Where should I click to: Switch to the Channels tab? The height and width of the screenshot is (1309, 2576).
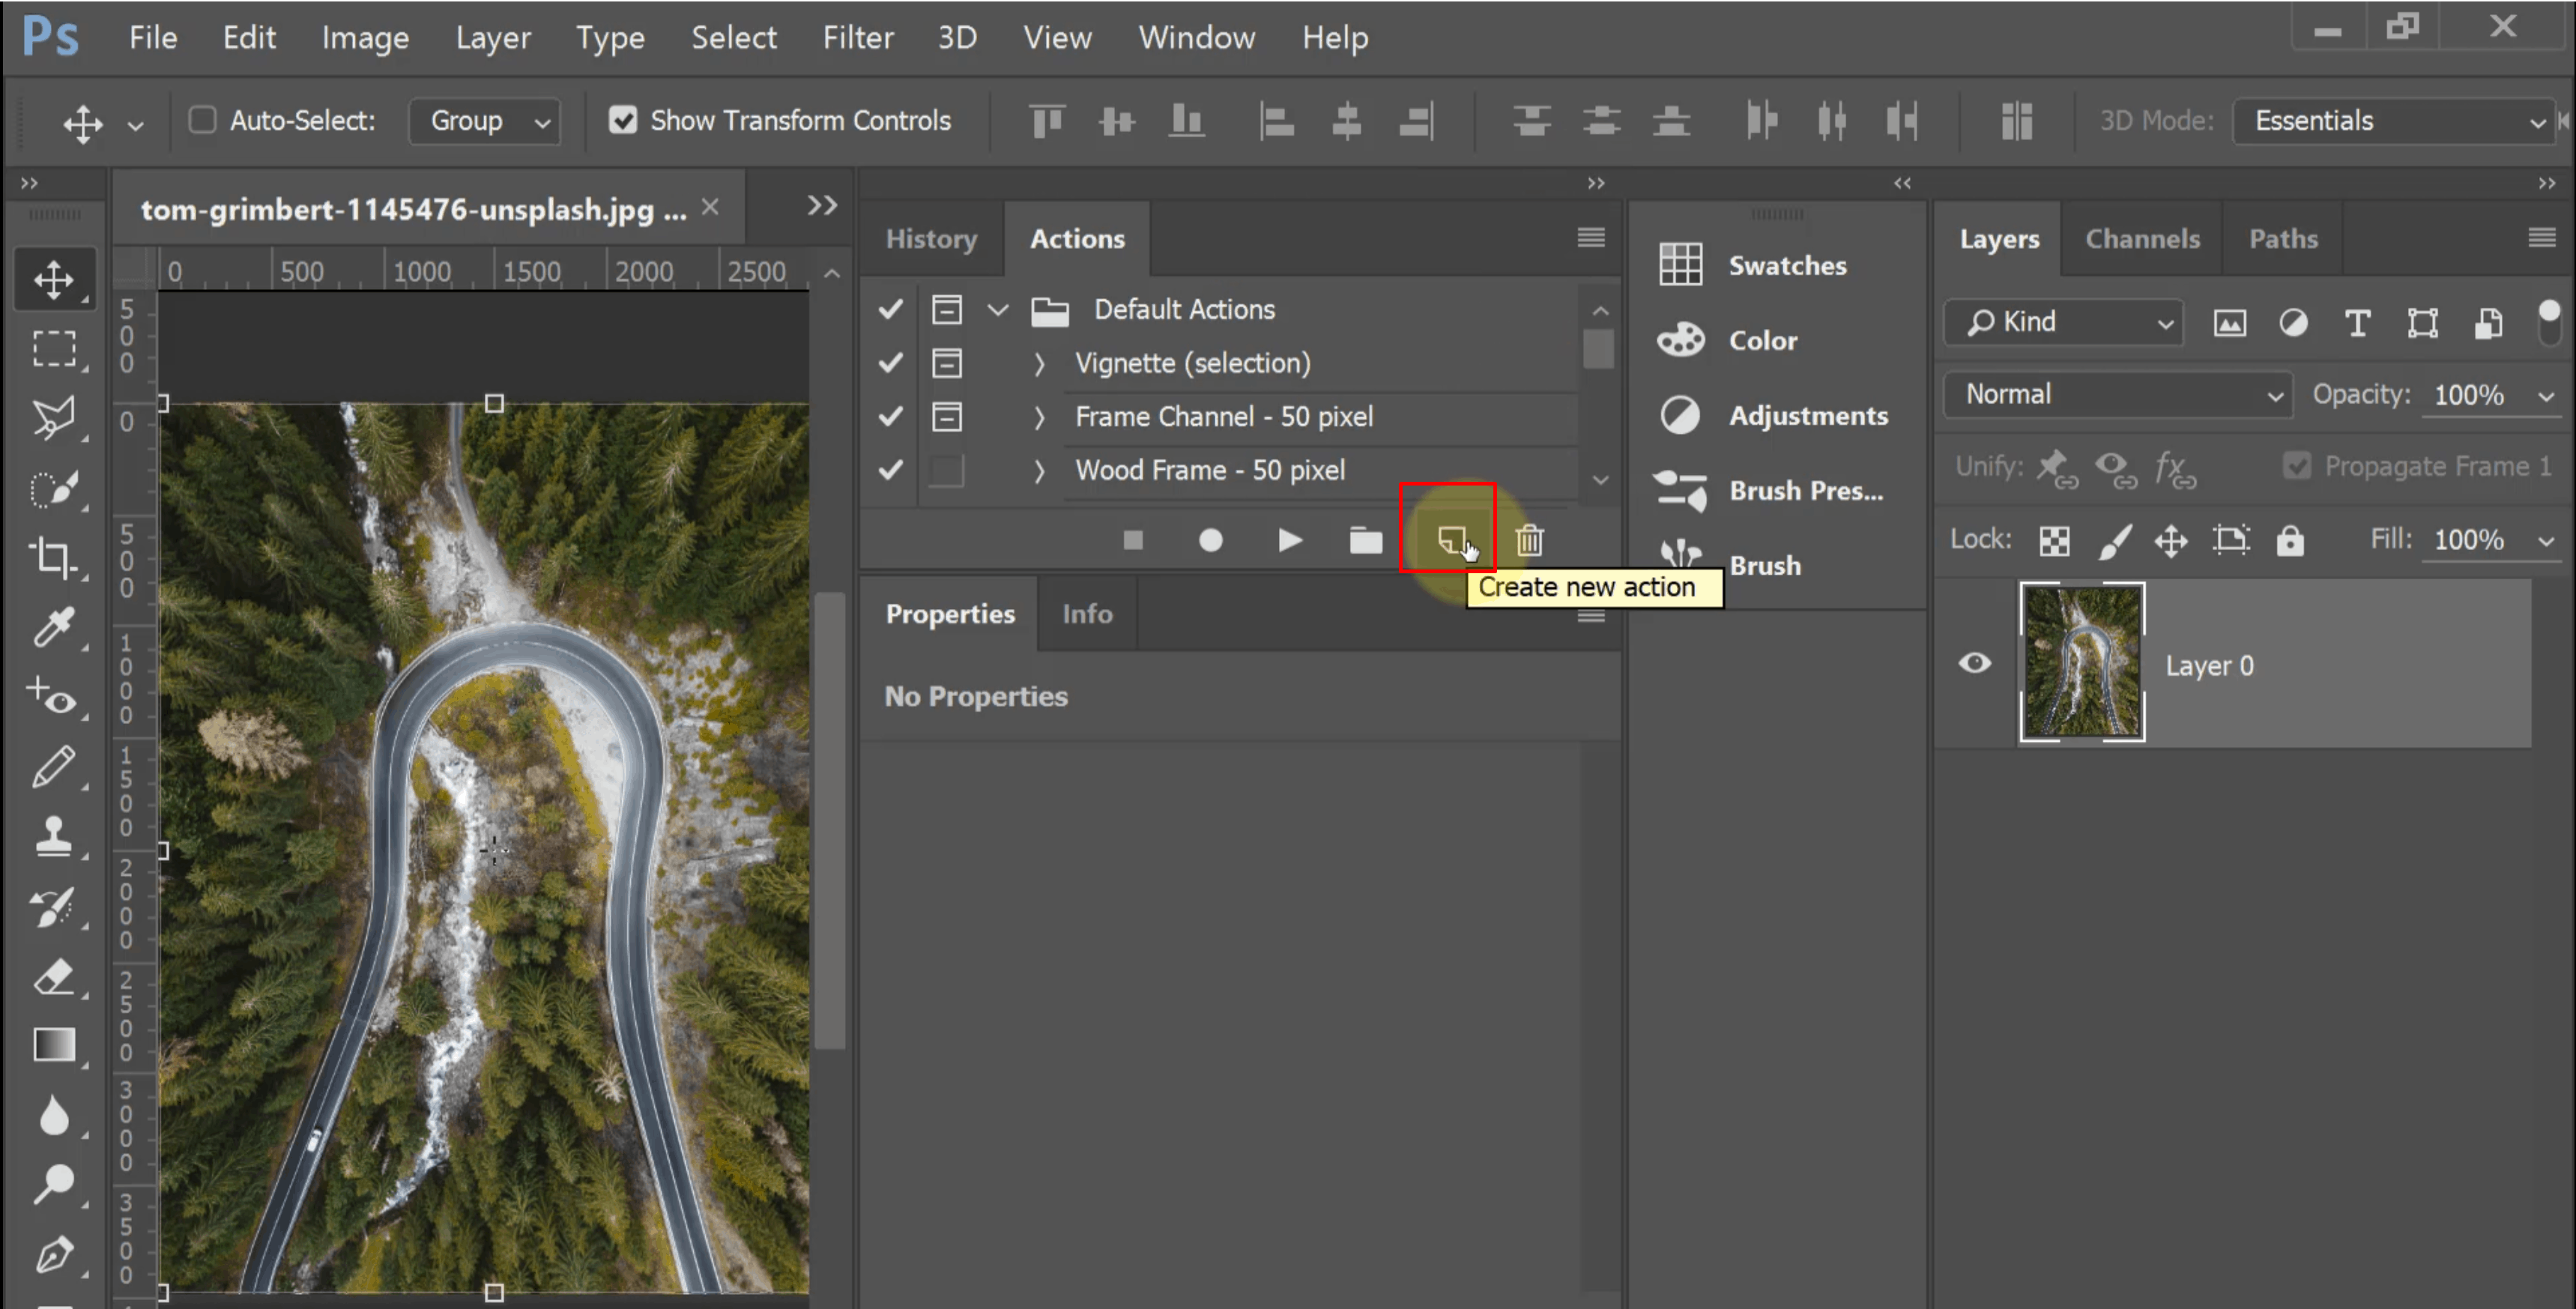[2142, 238]
